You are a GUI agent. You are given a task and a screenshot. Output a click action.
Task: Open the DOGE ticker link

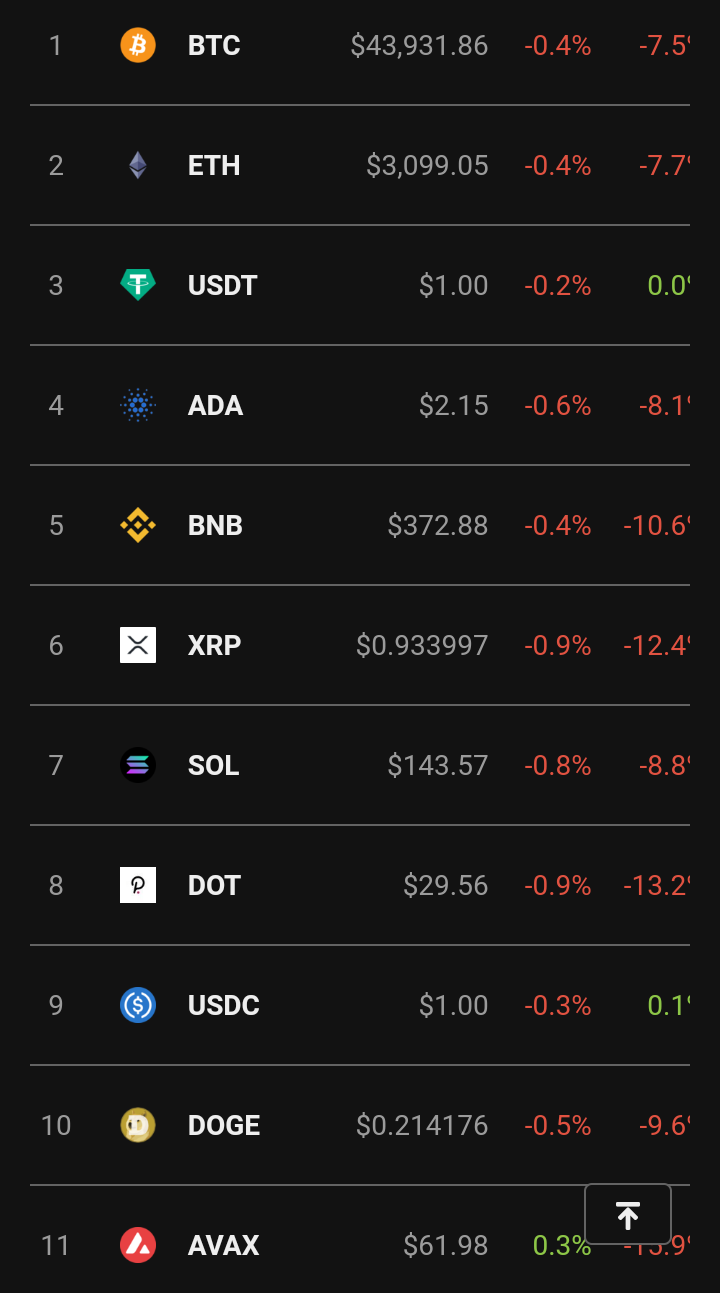coord(224,1125)
